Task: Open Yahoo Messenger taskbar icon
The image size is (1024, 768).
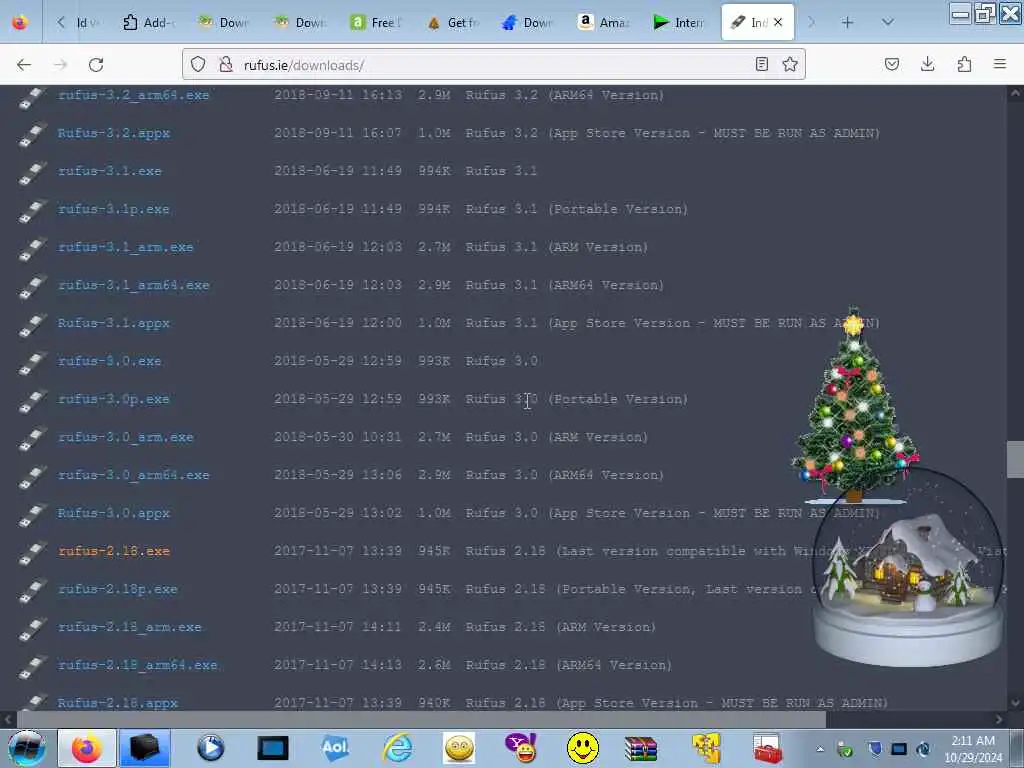Action: click(x=520, y=748)
